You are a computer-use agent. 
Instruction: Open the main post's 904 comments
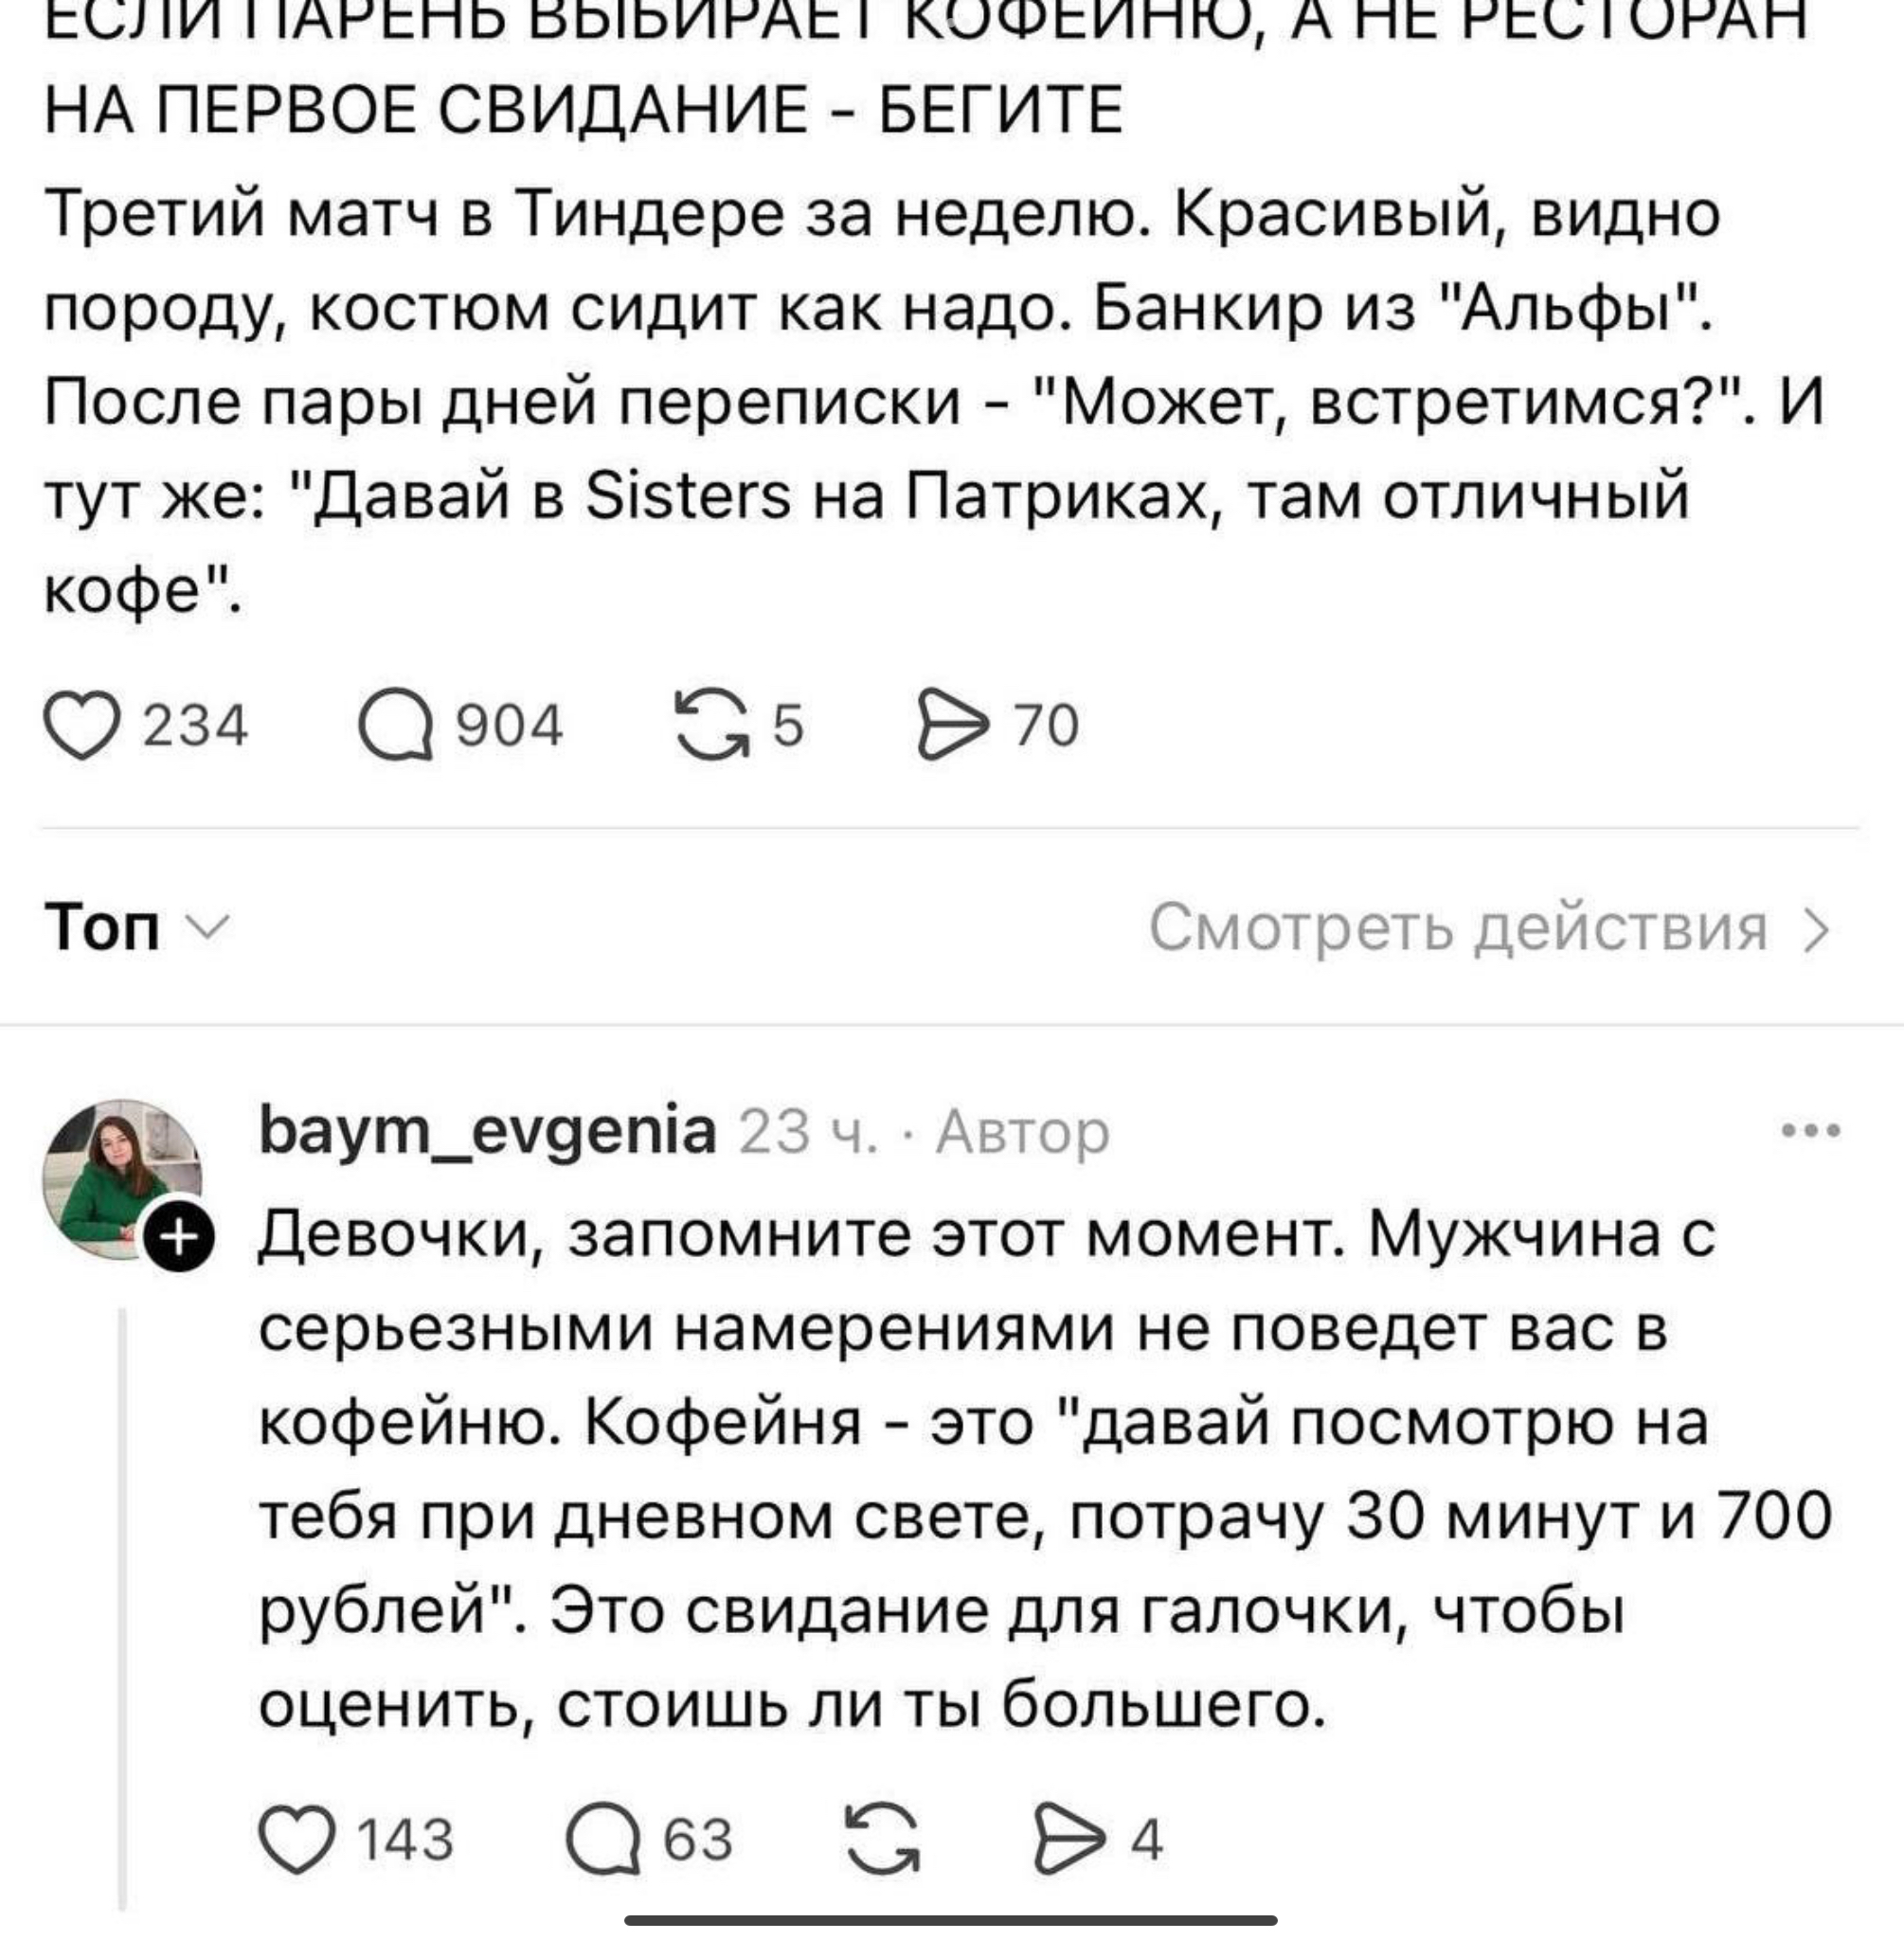point(397,726)
